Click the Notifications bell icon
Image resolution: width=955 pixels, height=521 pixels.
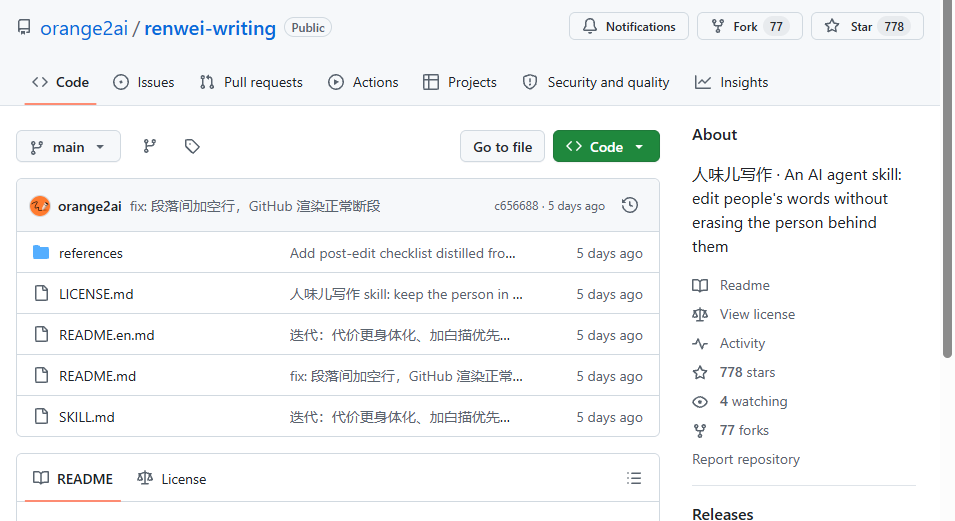590,26
